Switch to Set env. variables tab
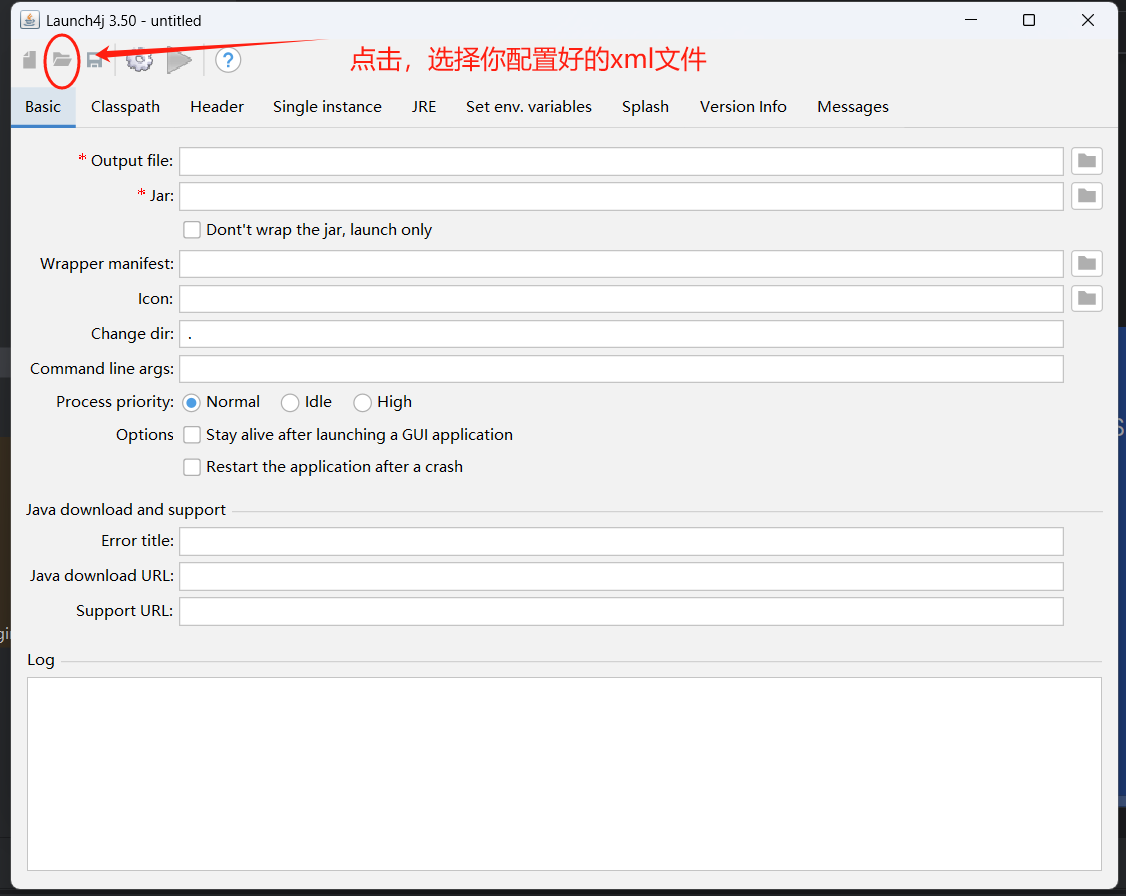1126x896 pixels. [529, 107]
